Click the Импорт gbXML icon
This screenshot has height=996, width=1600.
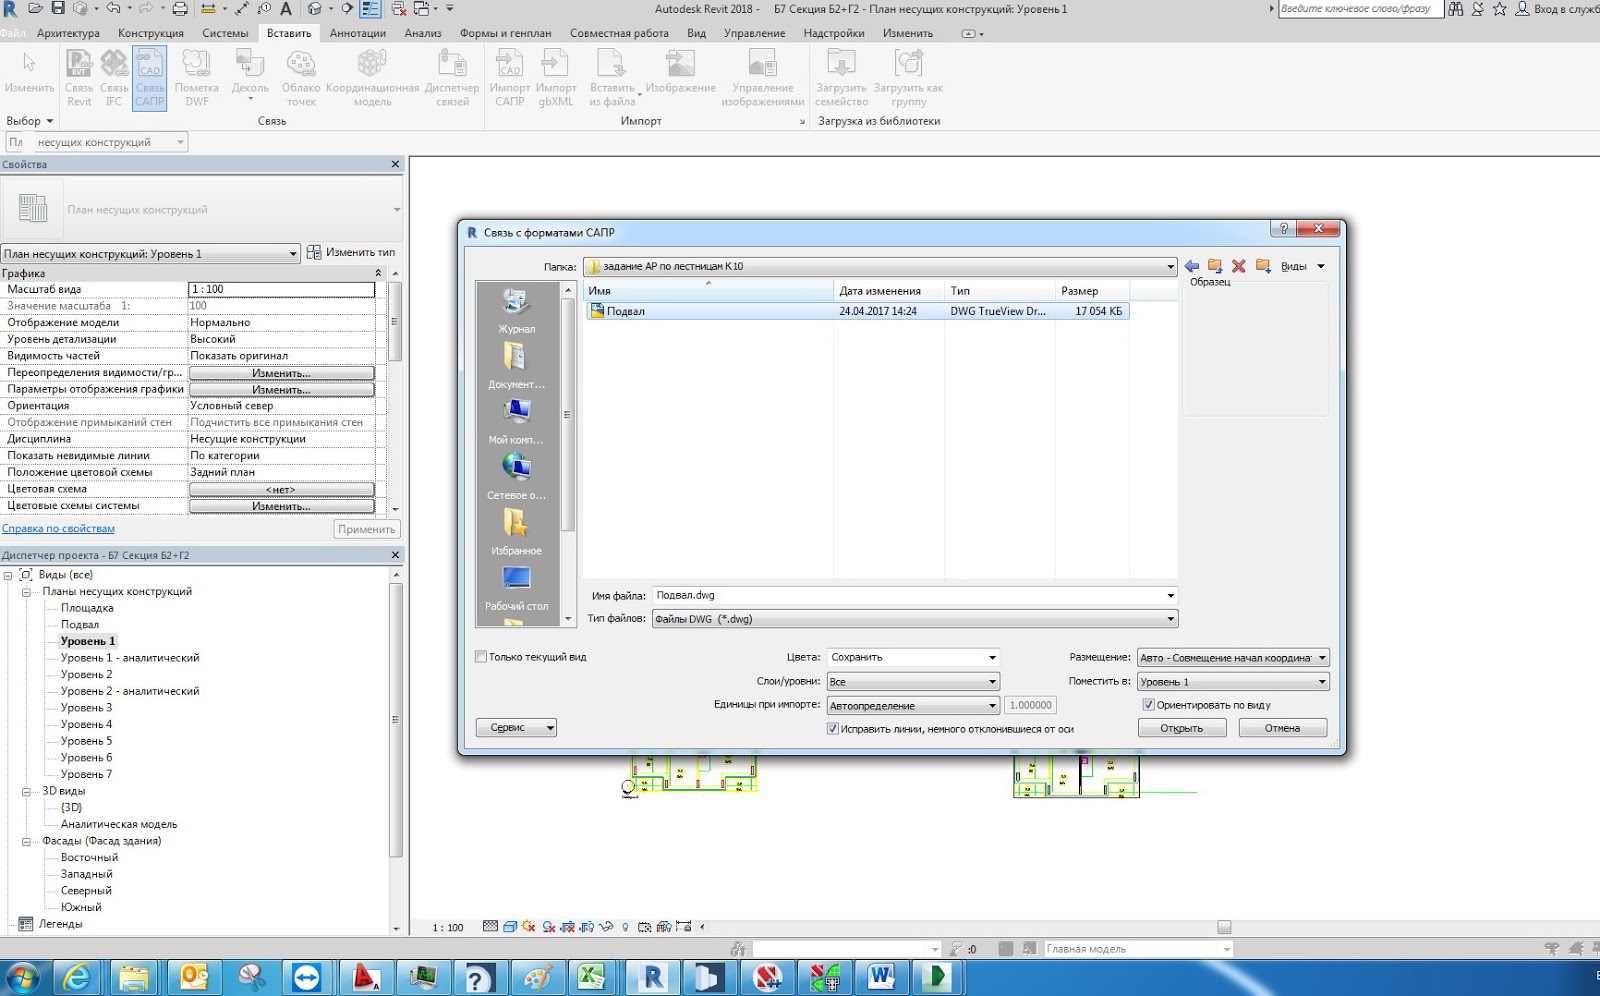click(555, 77)
